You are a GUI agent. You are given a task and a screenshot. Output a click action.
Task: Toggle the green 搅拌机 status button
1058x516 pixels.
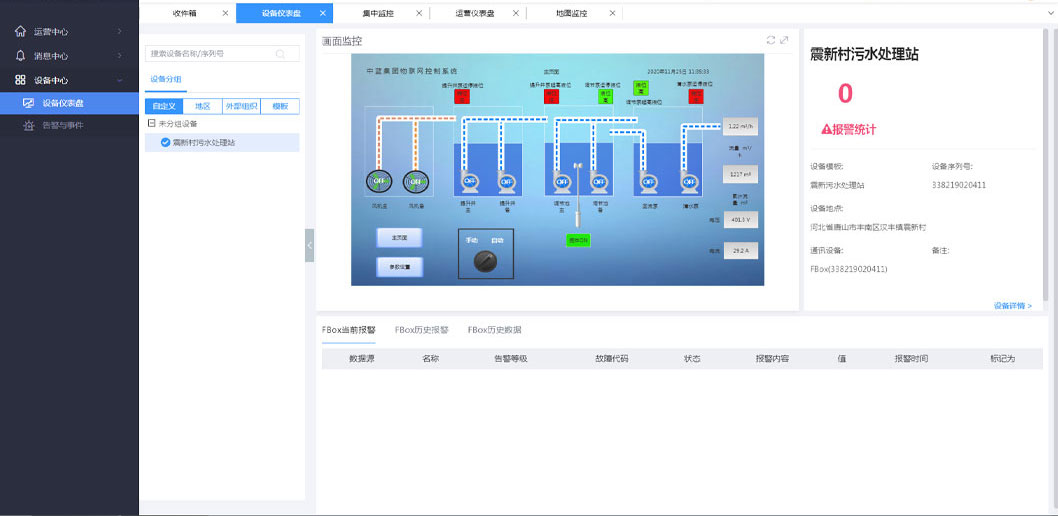578,241
